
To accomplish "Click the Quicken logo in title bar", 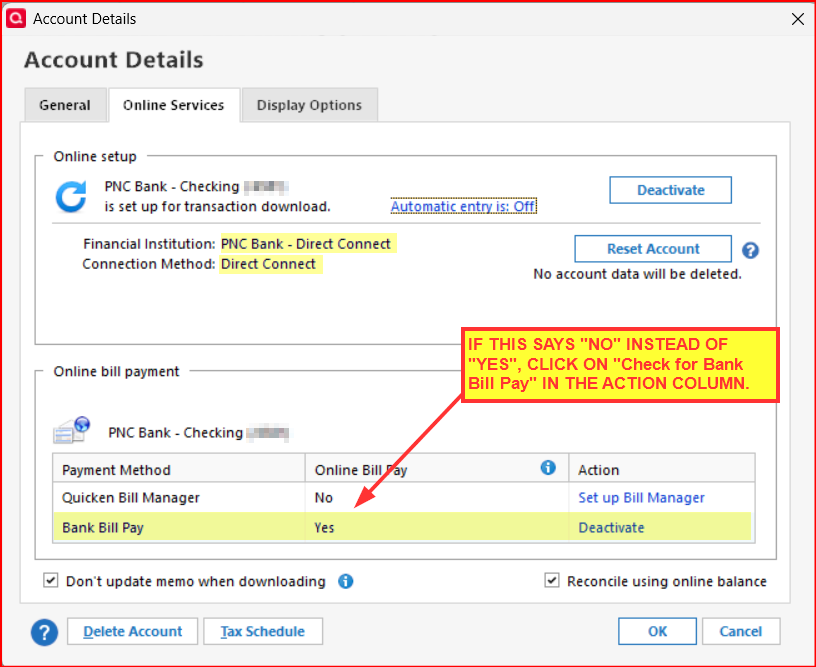I will [16, 18].
